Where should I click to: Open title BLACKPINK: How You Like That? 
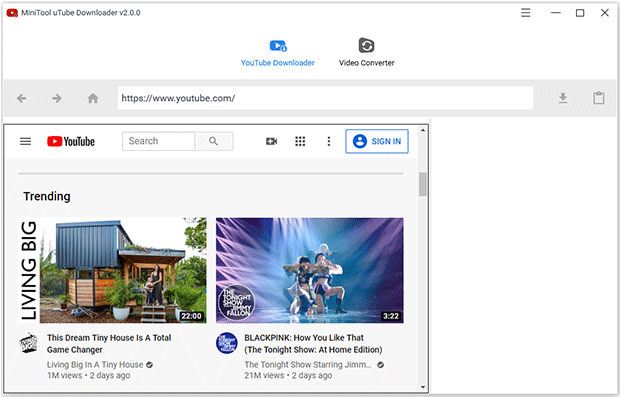(x=313, y=344)
